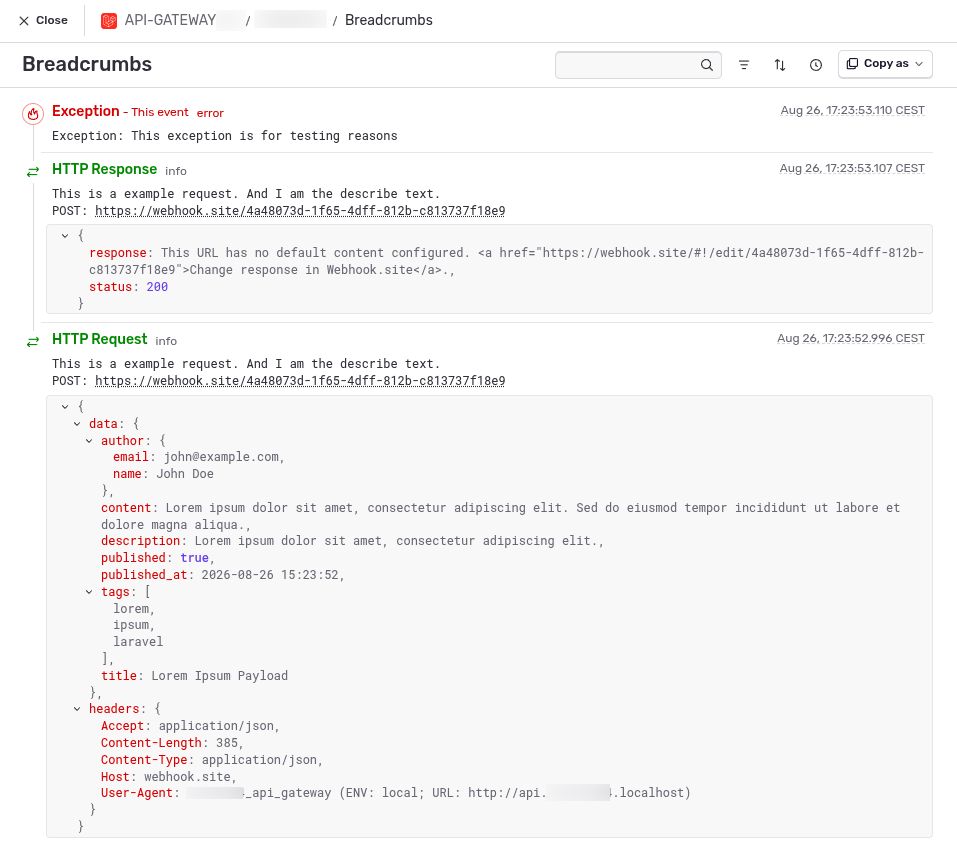
Task: Click the Close button
Action: pyautogui.click(x=43, y=20)
